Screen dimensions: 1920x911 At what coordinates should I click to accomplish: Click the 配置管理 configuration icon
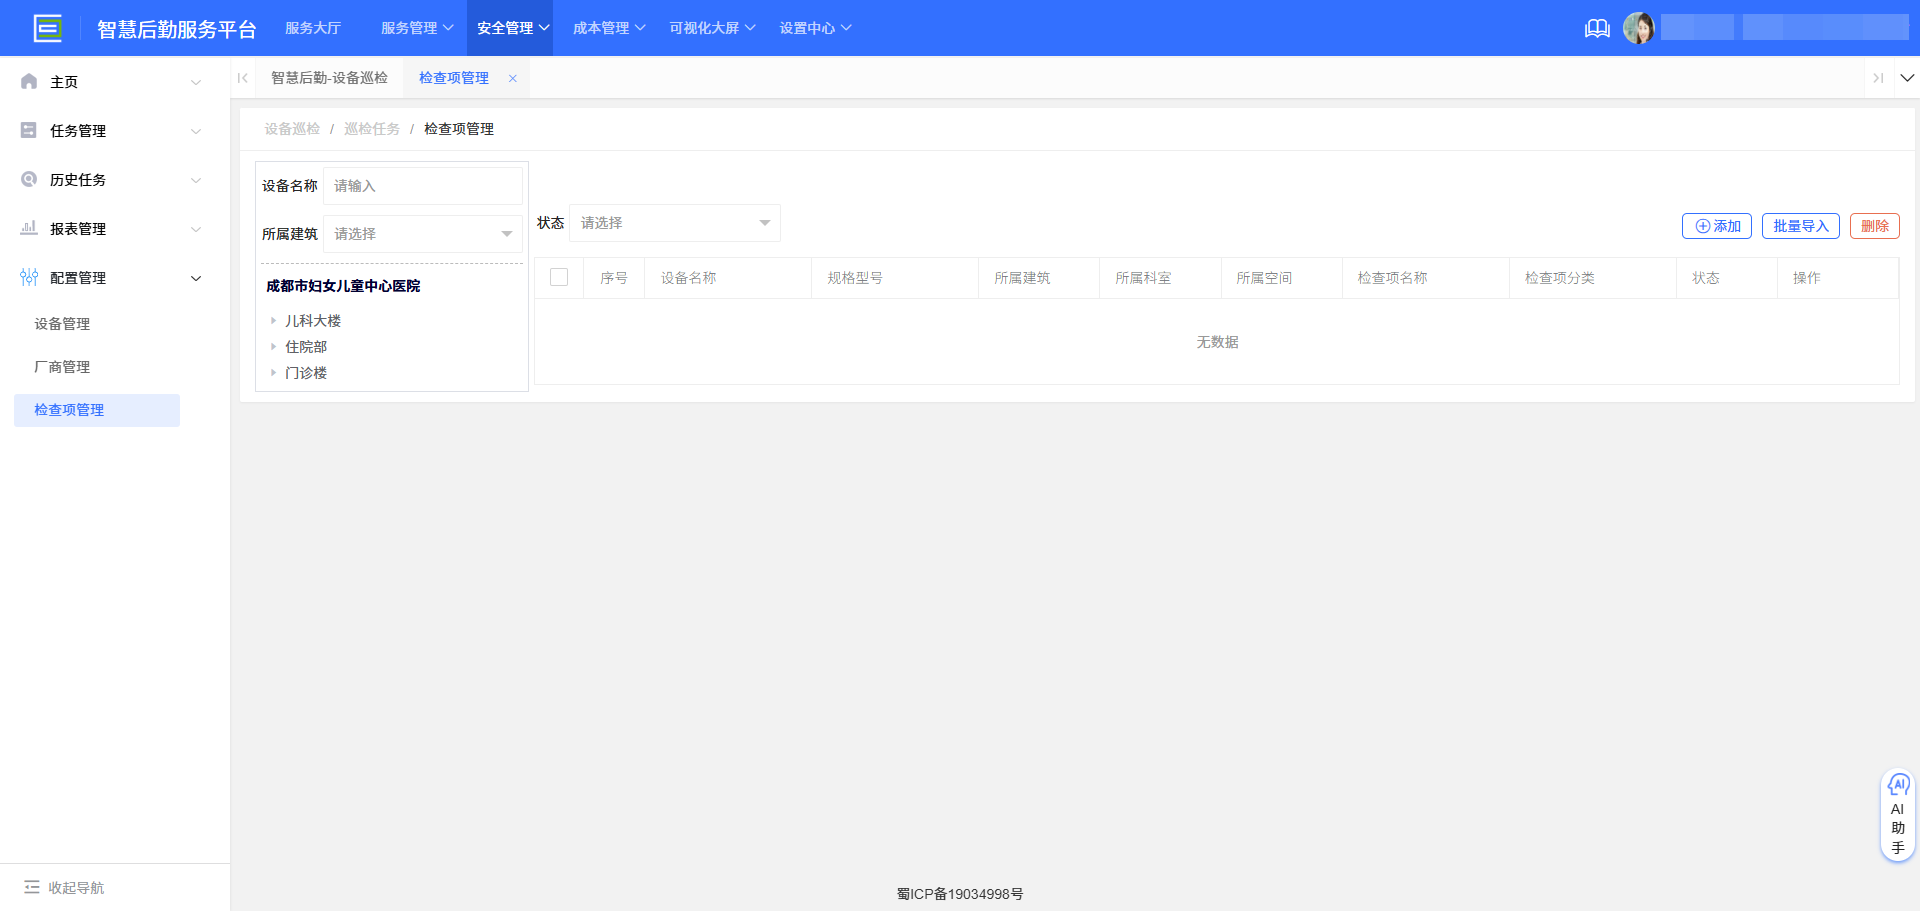(28, 277)
